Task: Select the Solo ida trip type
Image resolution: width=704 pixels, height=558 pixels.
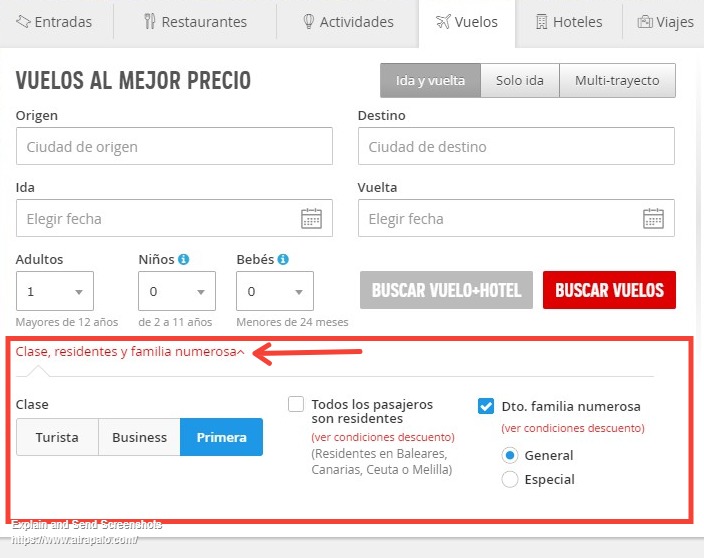Action: 520,80
